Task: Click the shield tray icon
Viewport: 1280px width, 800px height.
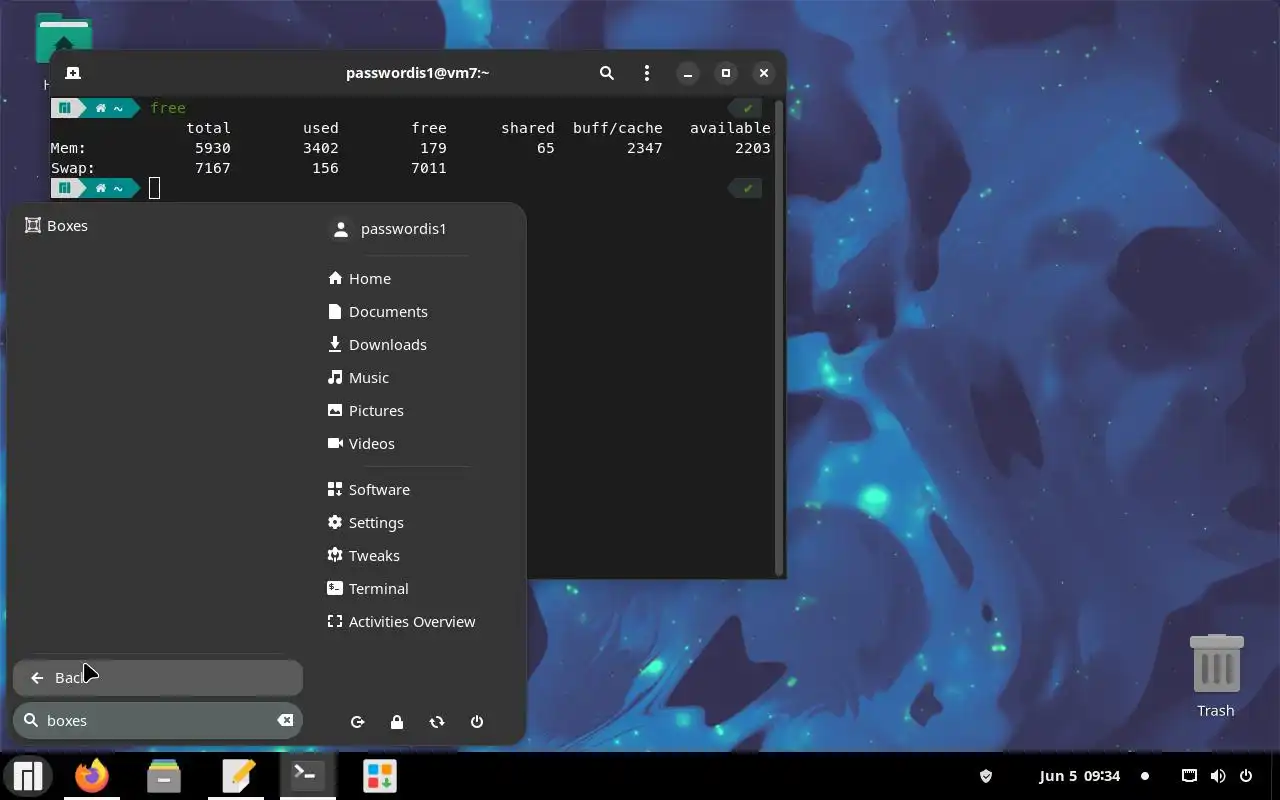Action: coord(986,776)
